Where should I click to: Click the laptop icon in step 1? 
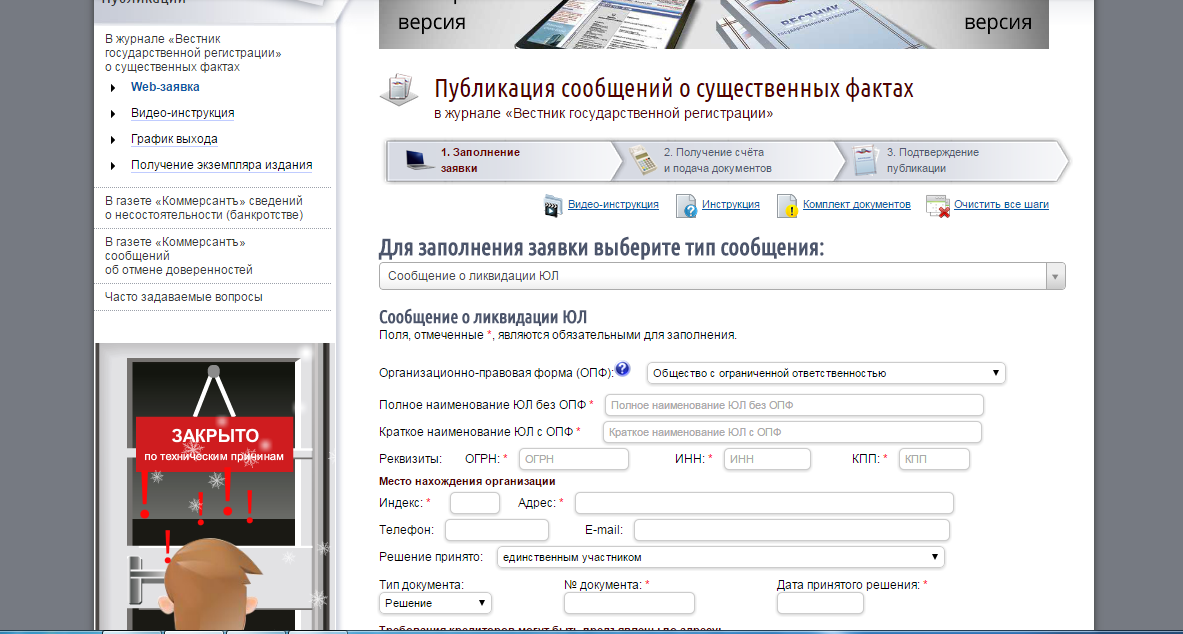pyautogui.click(x=419, y=159)
